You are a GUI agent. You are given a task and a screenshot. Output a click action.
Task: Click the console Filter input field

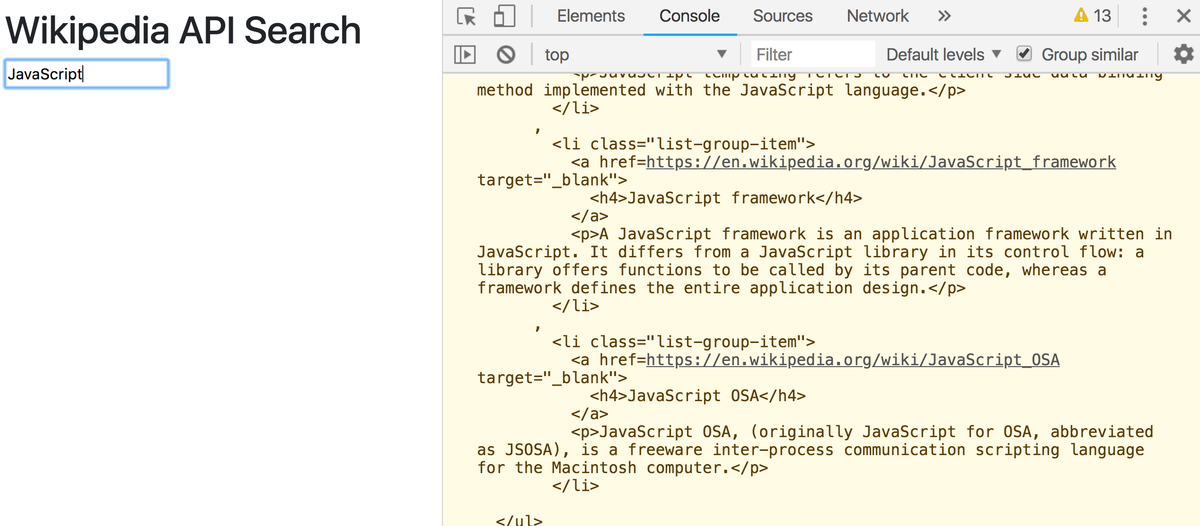pos(810,55)
